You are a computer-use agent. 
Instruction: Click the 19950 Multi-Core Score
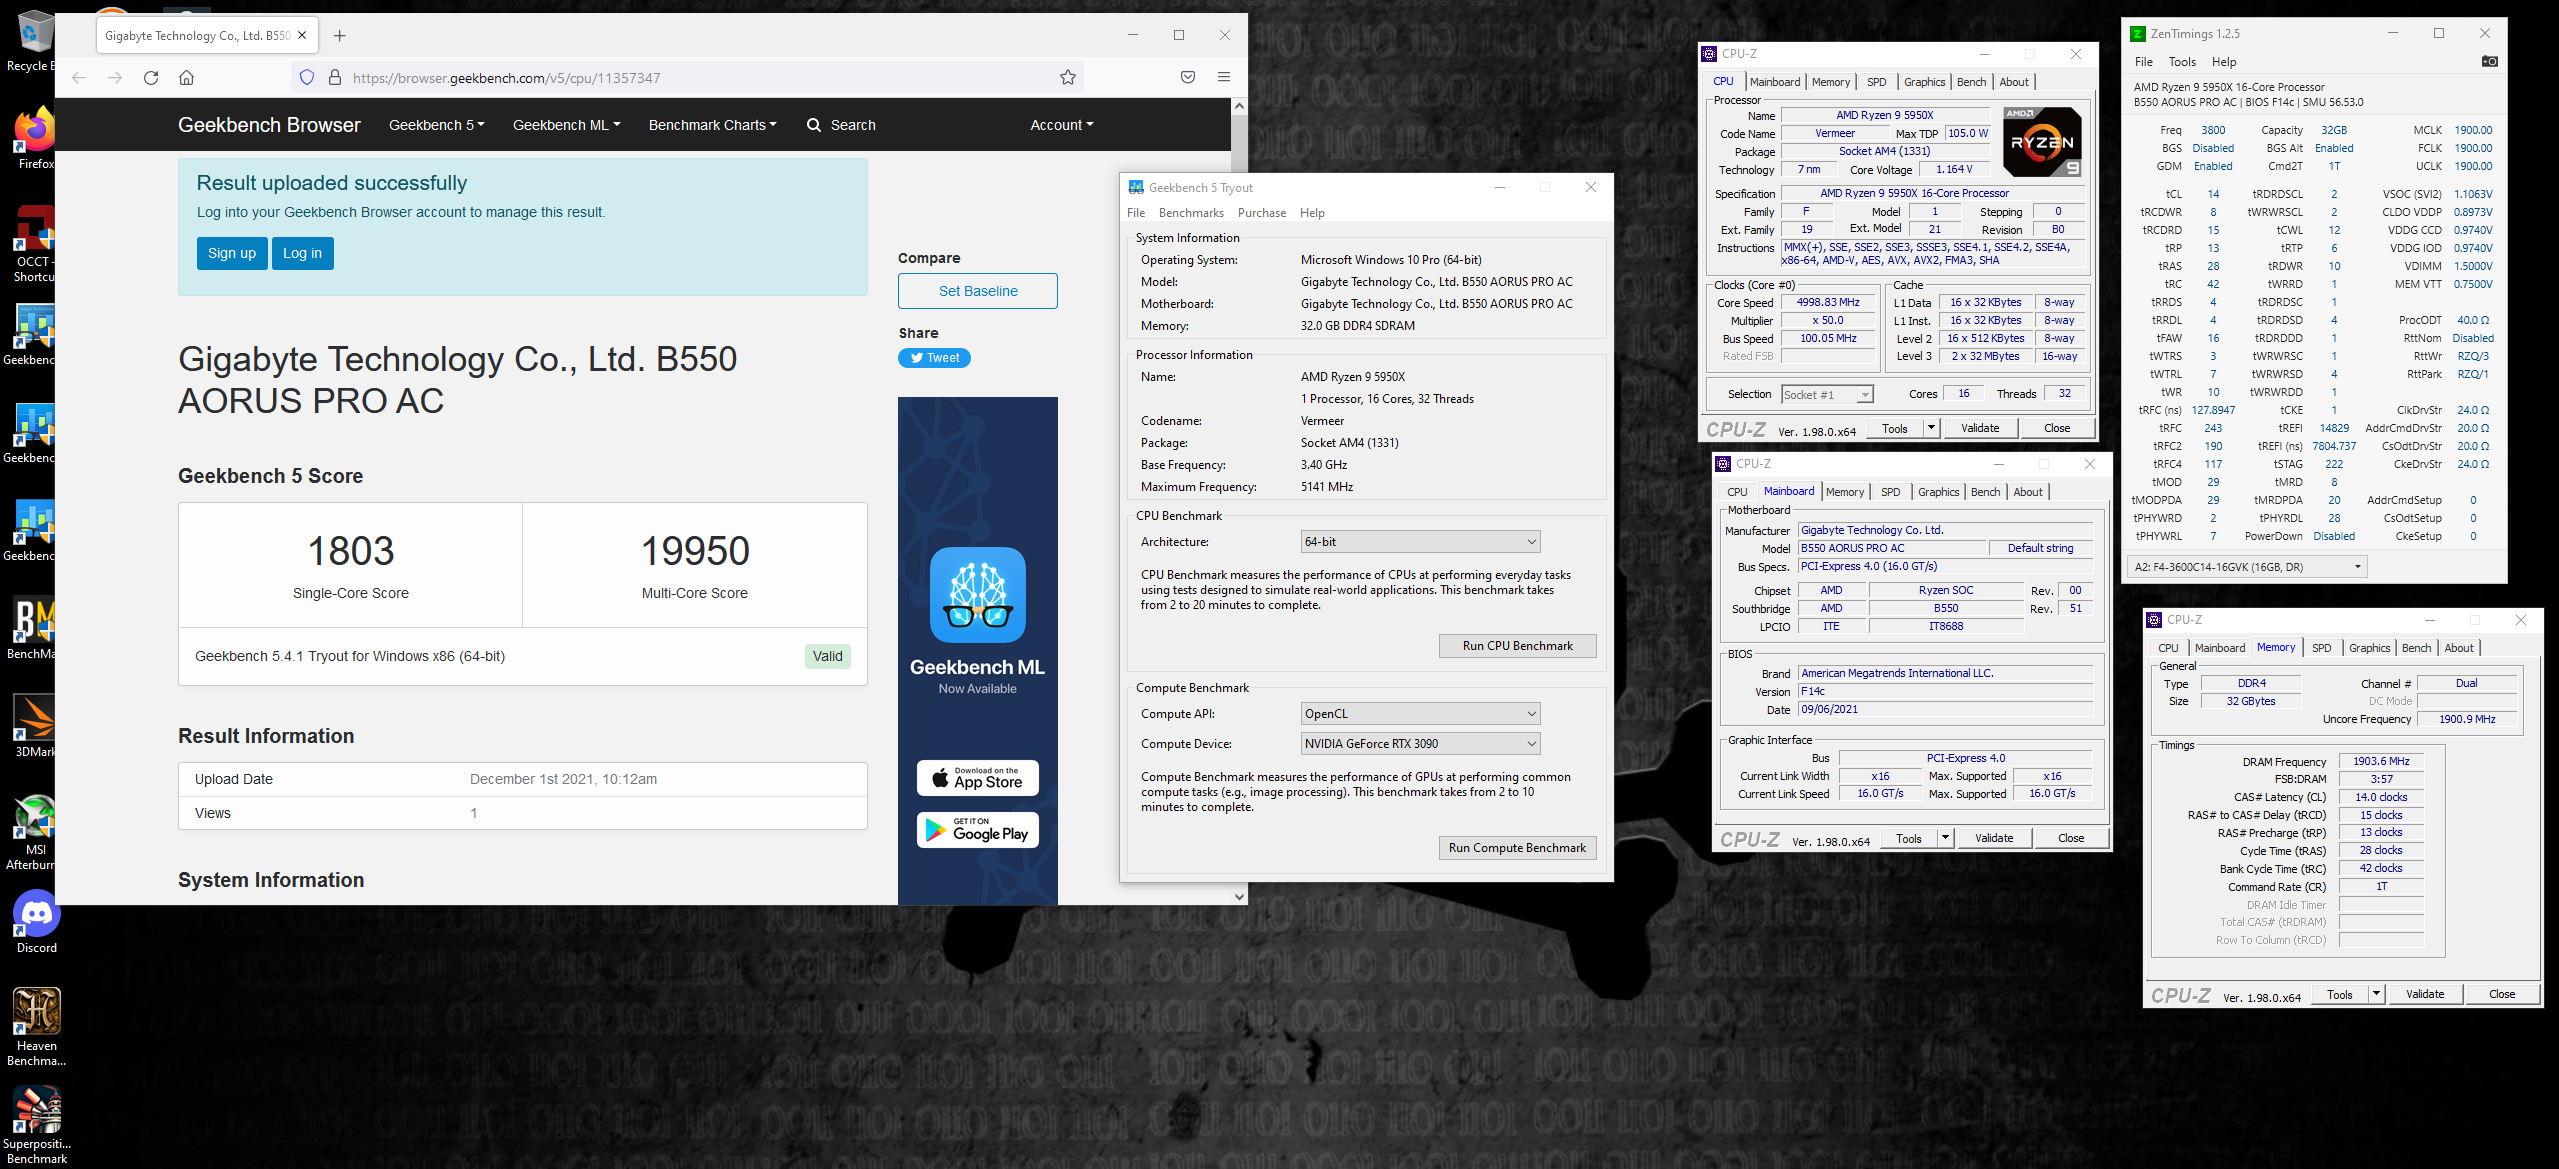pos(695,551)
